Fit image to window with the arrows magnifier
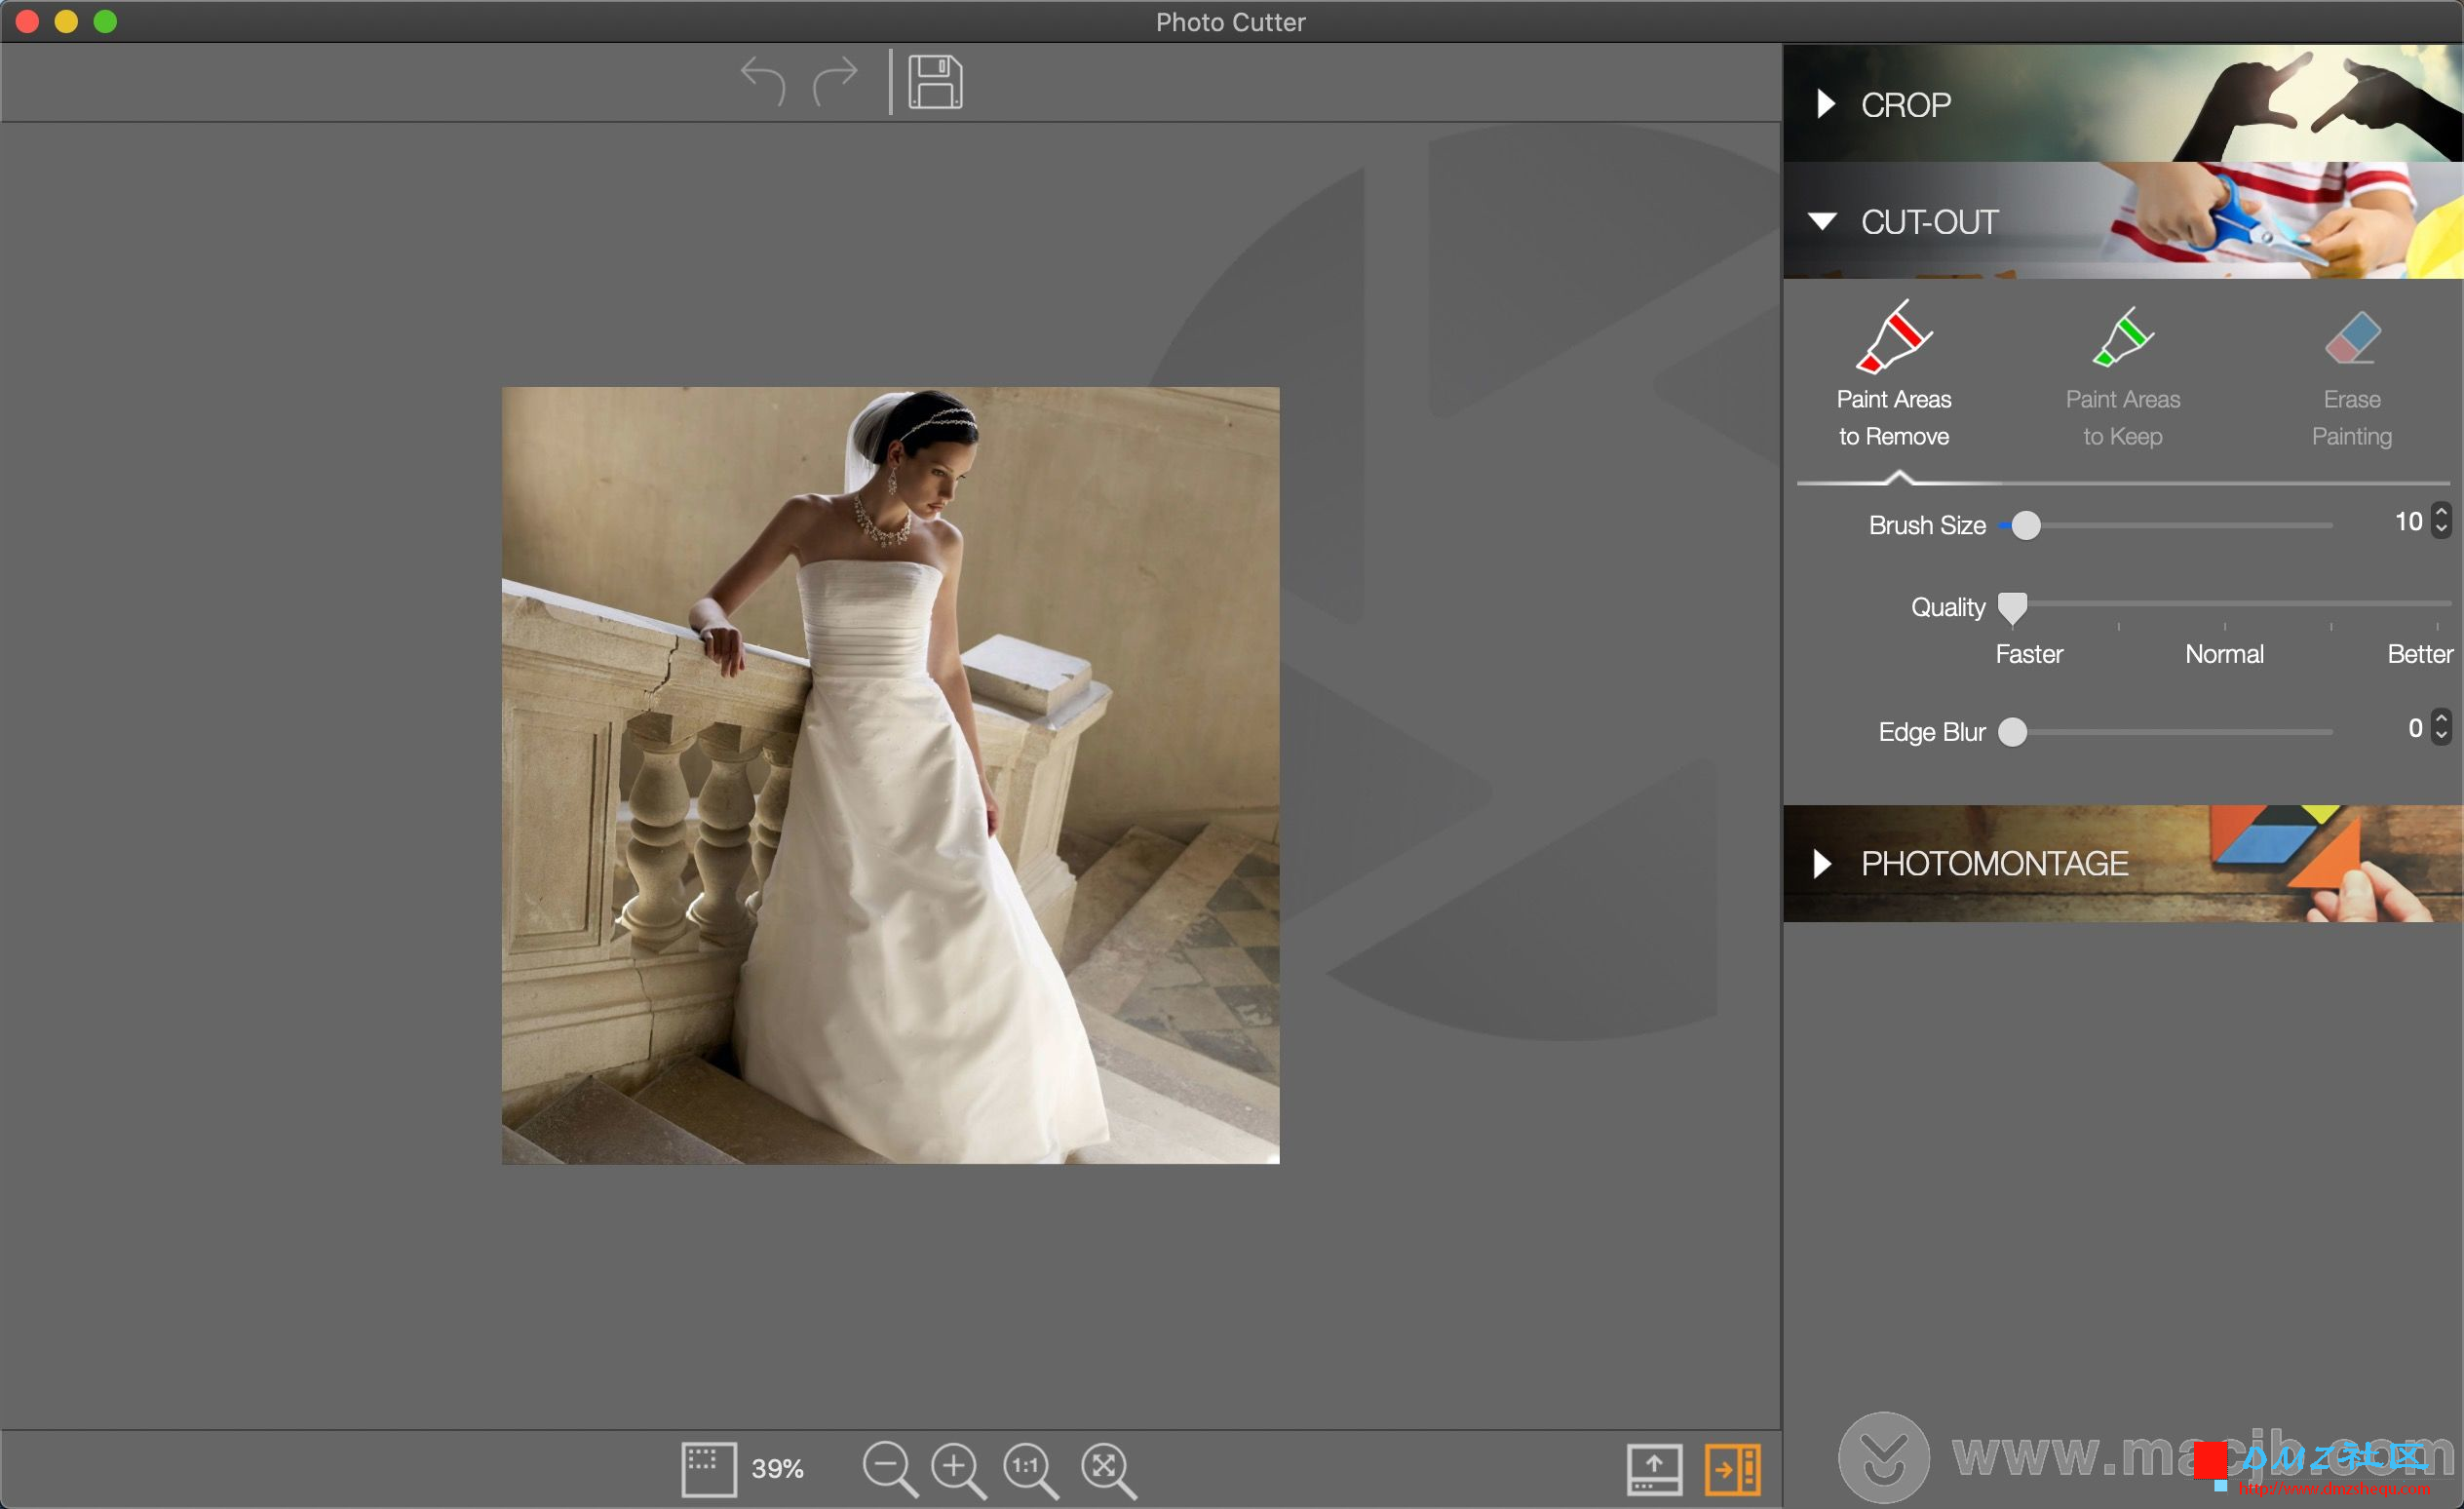Image resolution: width=2464 pixels, height=1509 pixels. 1108,1469
